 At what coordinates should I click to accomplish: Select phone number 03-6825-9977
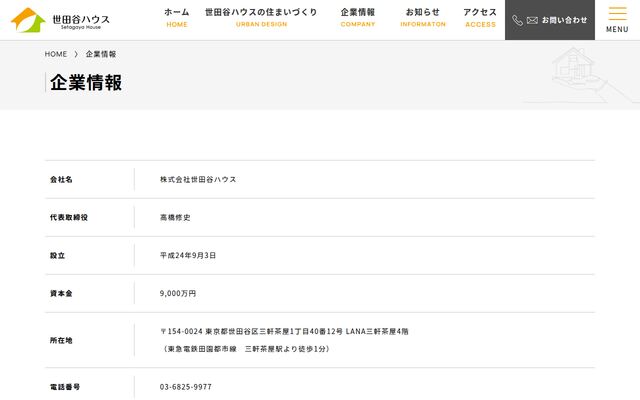coord(186,387)
